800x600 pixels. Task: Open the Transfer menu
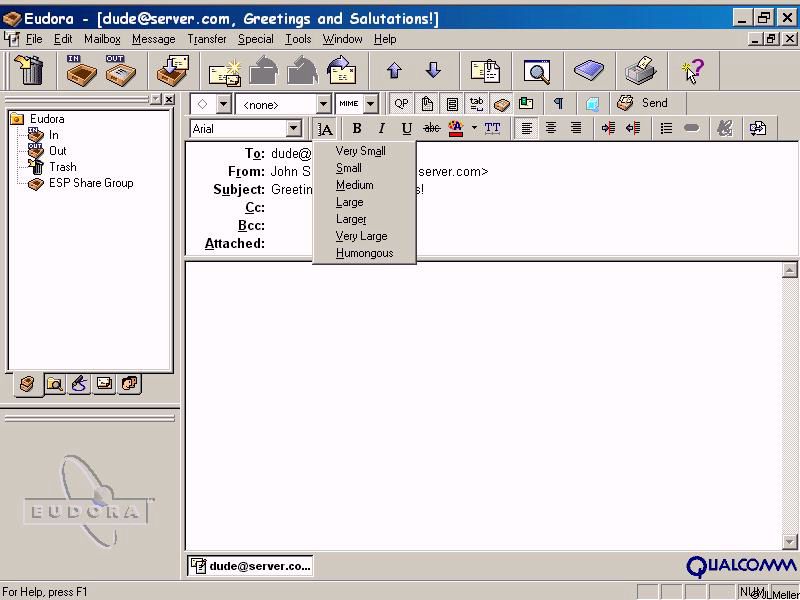click(207, 39)
